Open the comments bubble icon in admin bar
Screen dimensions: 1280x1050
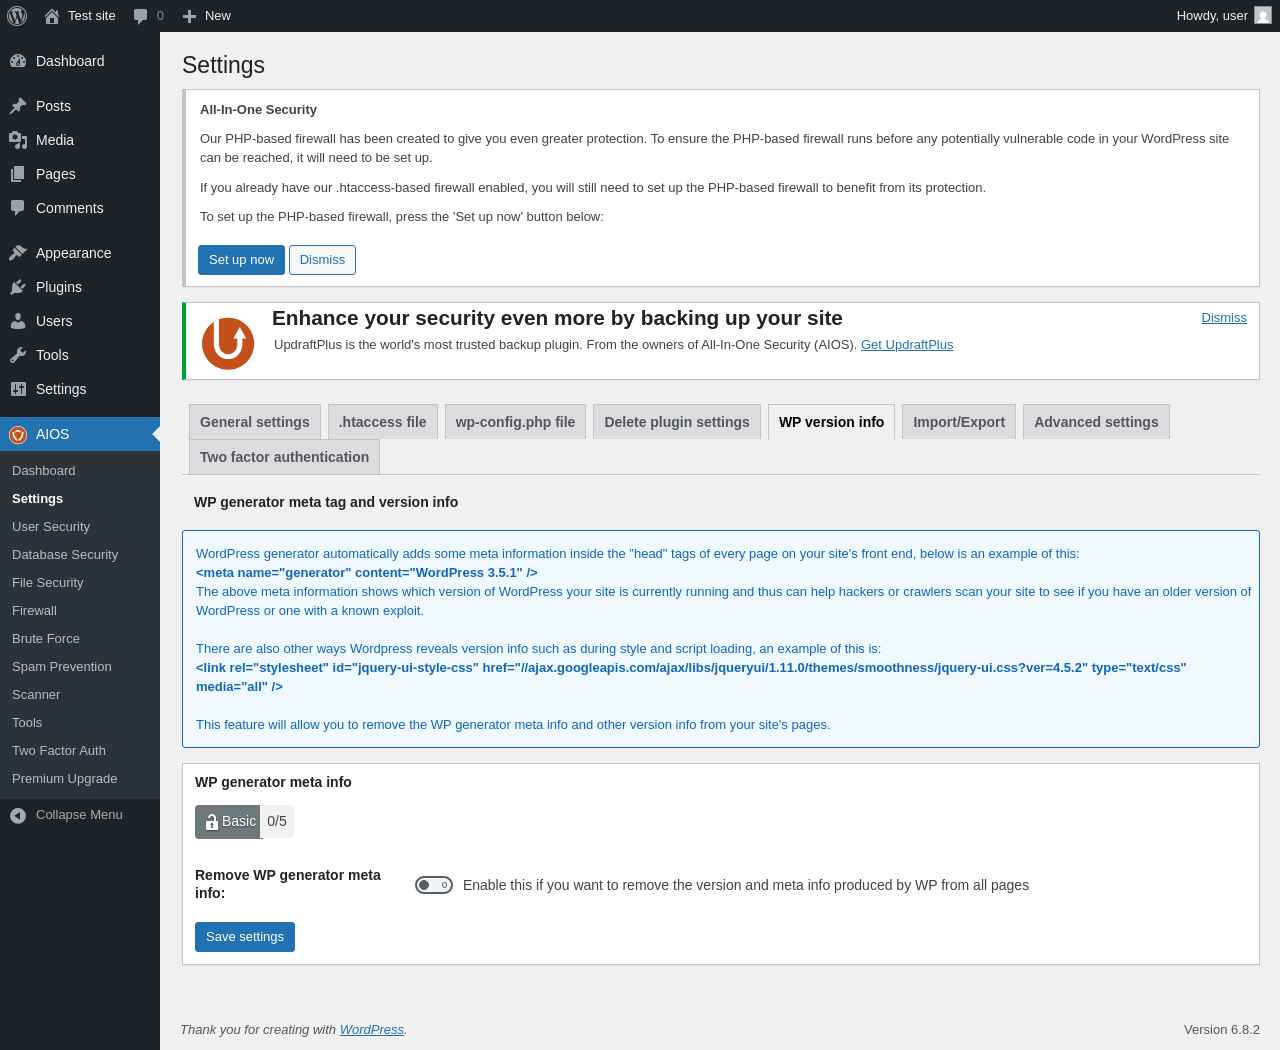(141, 16)
